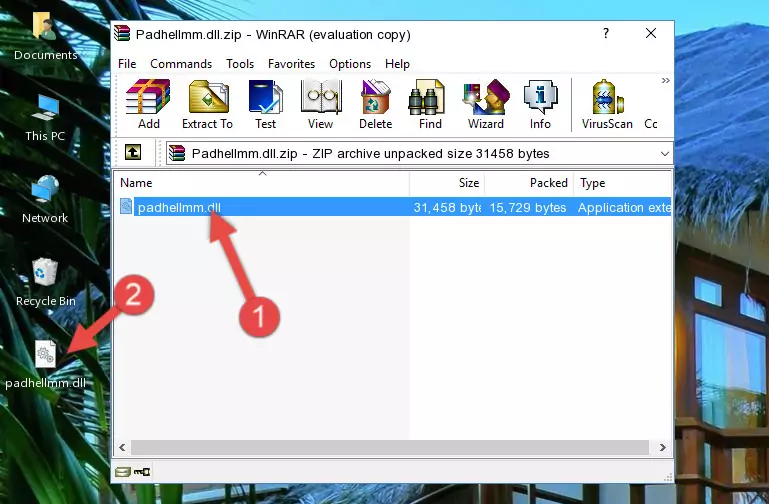This screenshot has width=769, height=504.
Task: Select padhellmm.dll file on the desktop
Action: coord(46,364)
